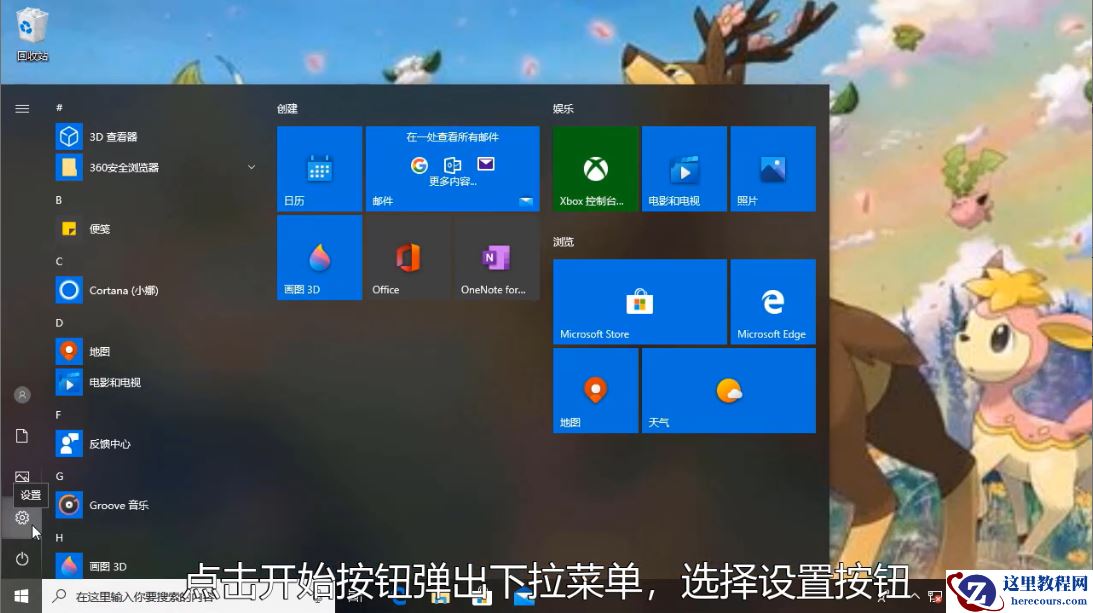Click the Settings gear in the sidebar
The height and width of the screenshot is (613, 1093).
tap(22, 518)
